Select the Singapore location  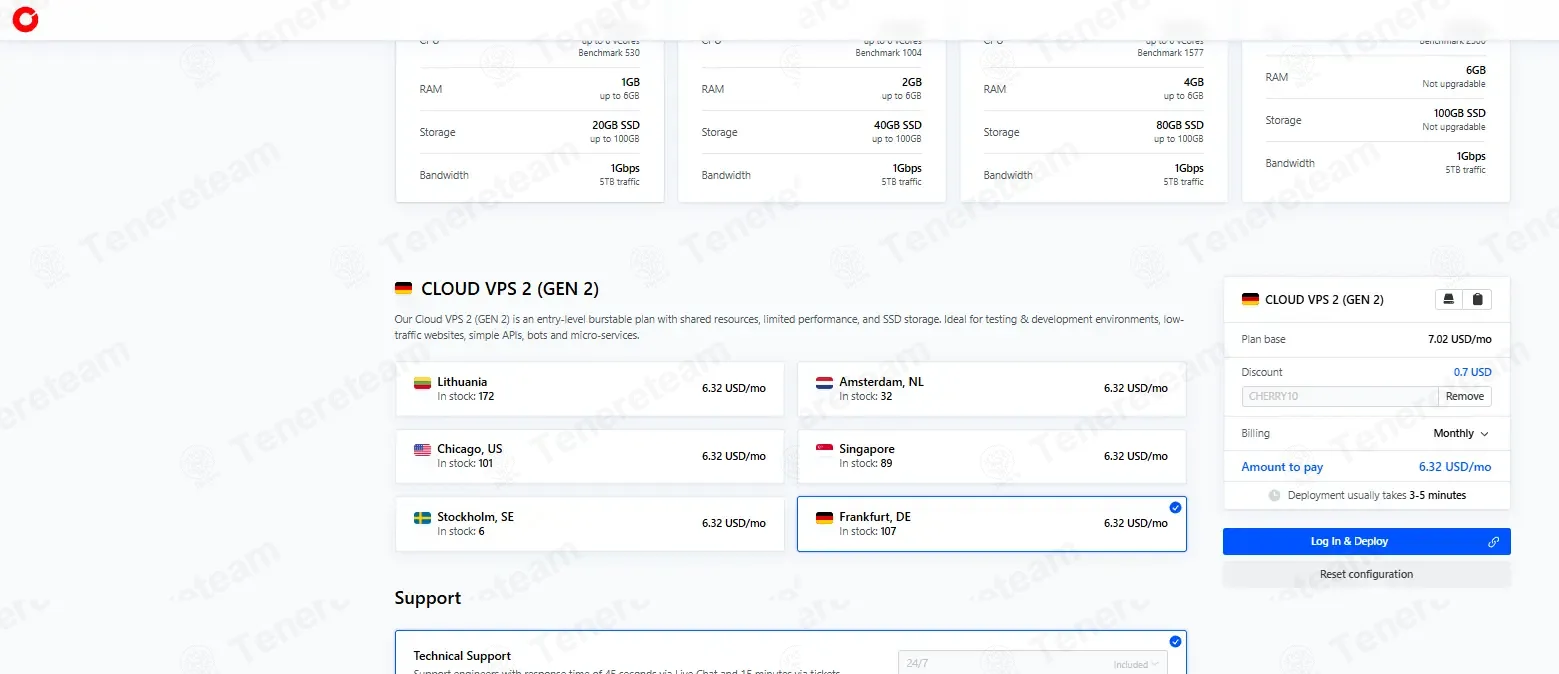coord(992,456)
